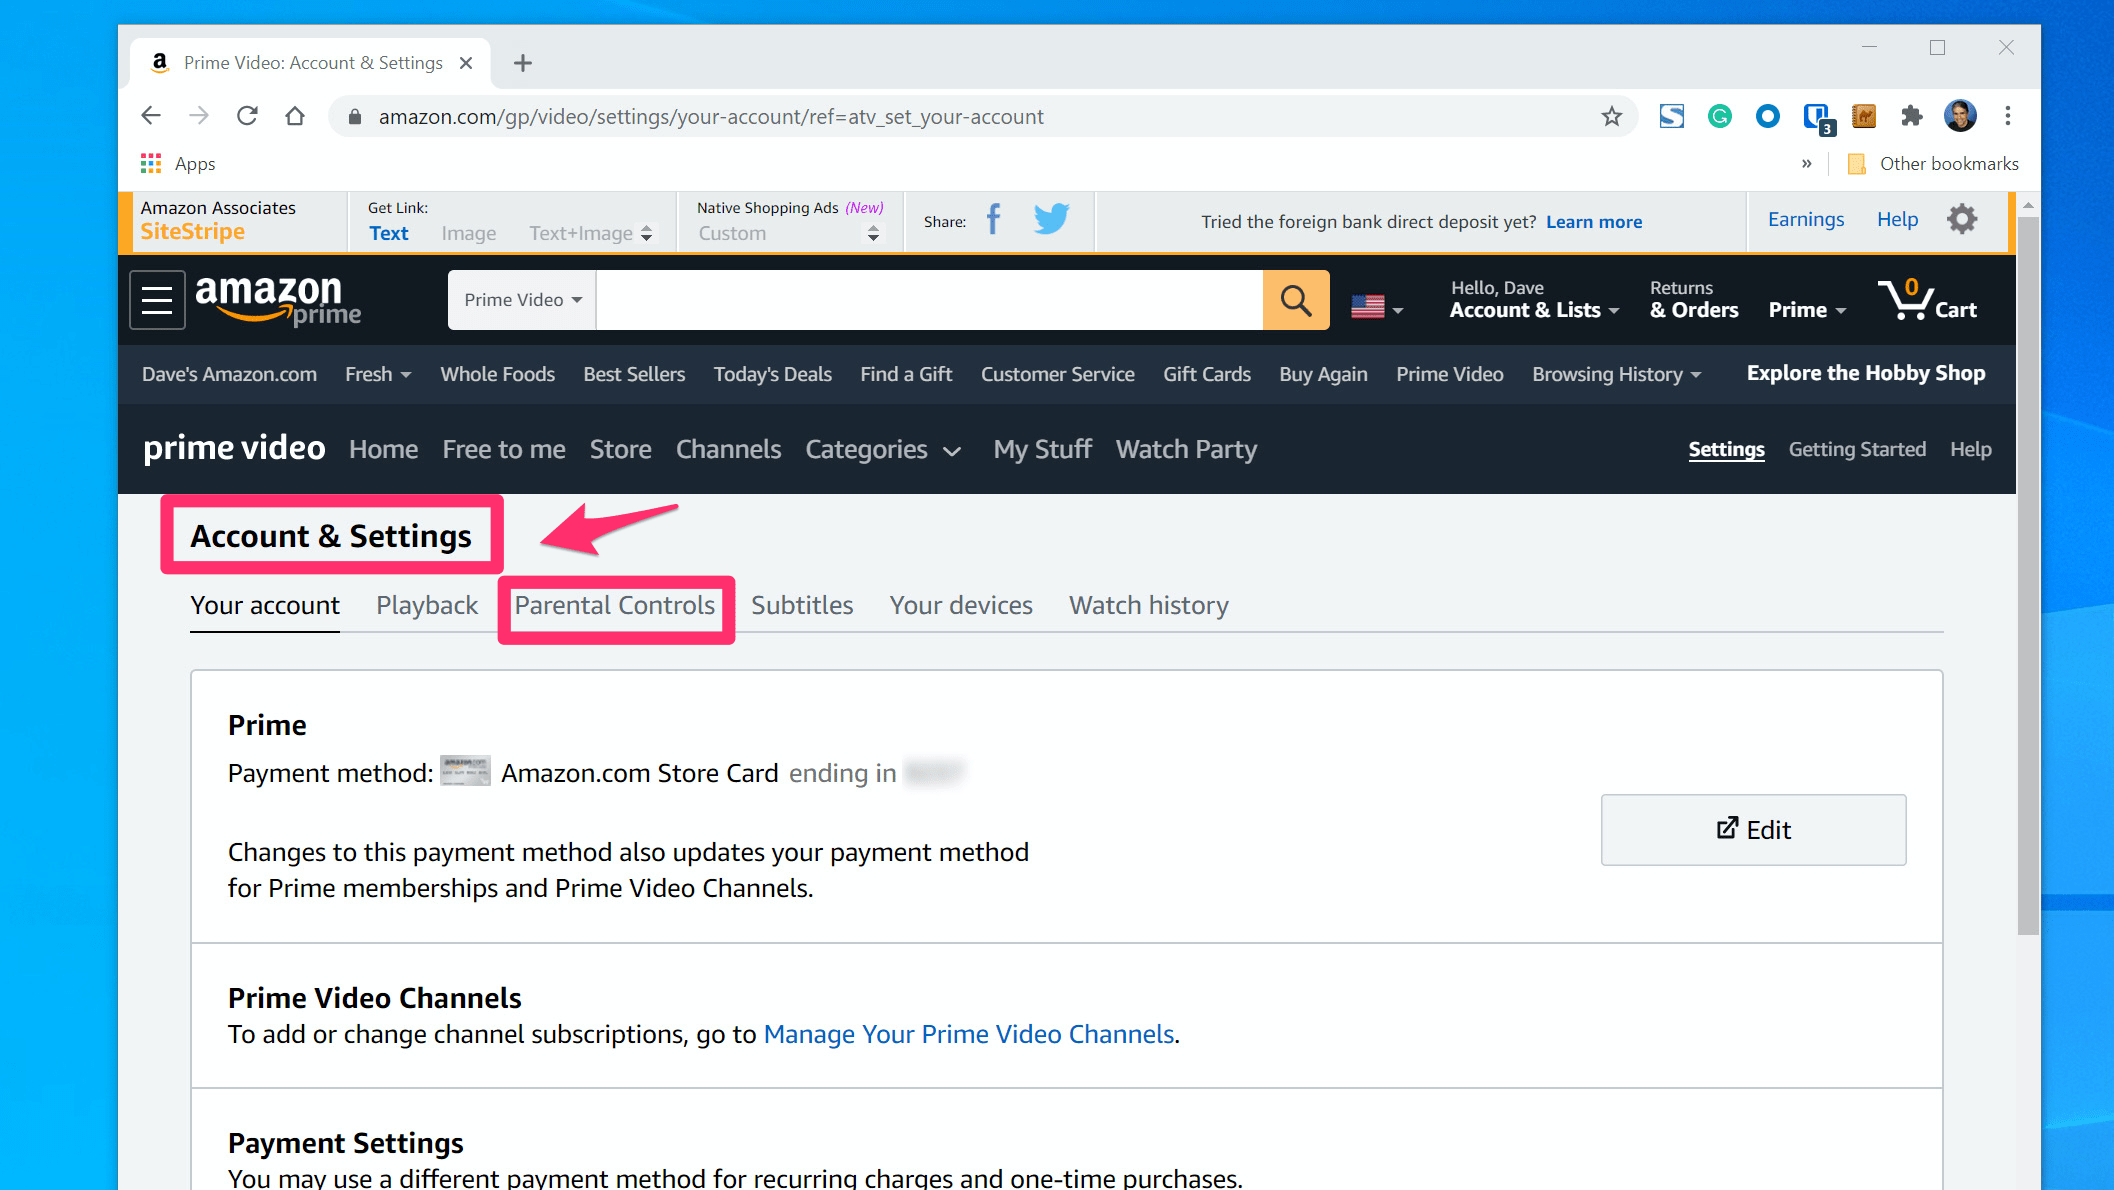The image size is (2114, 1190).
Task: Reload the page with refresh icon
Action: point(247,116)
